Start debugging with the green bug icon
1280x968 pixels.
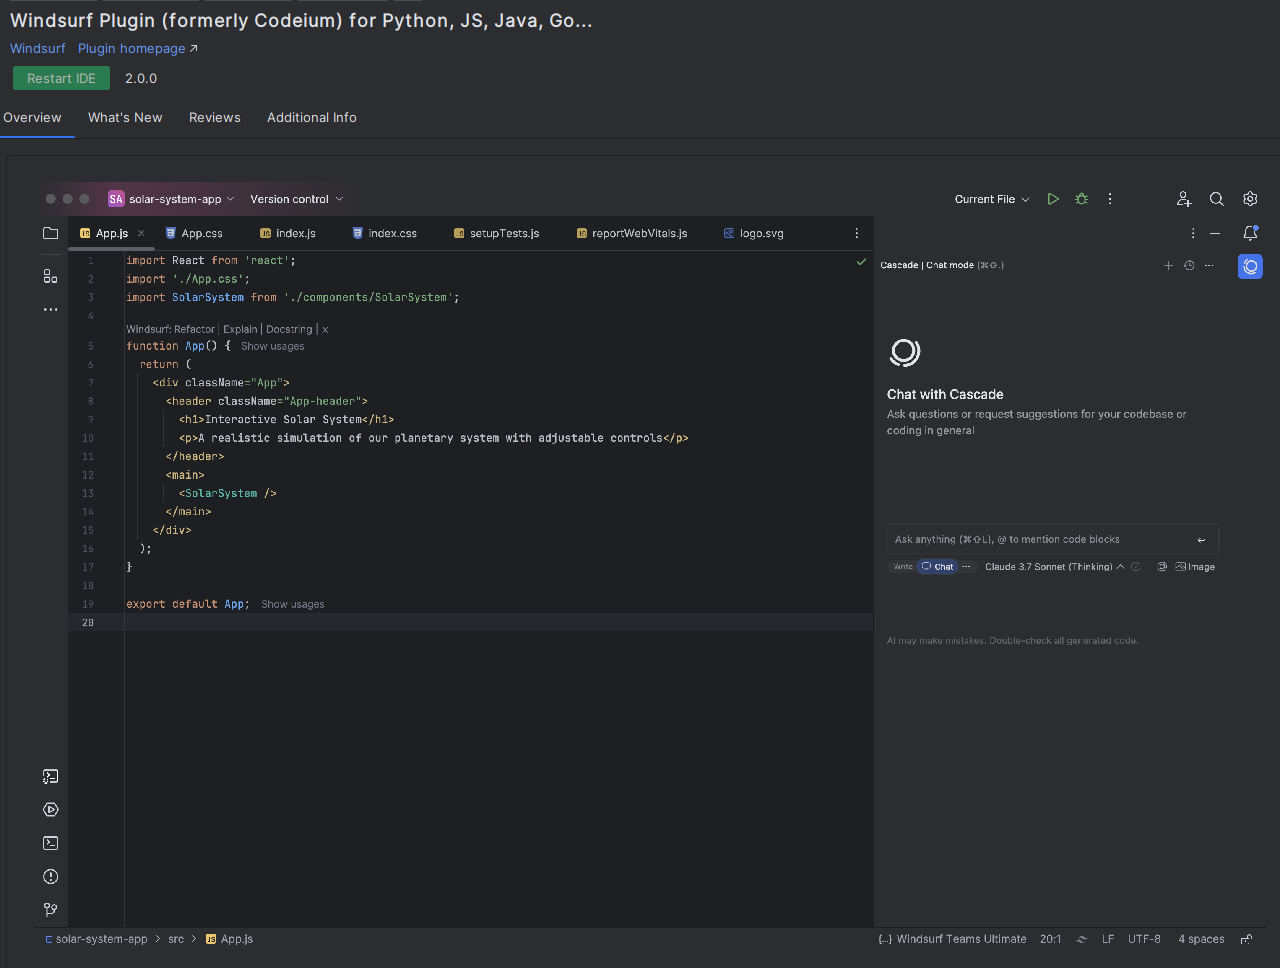(1081, 199)
